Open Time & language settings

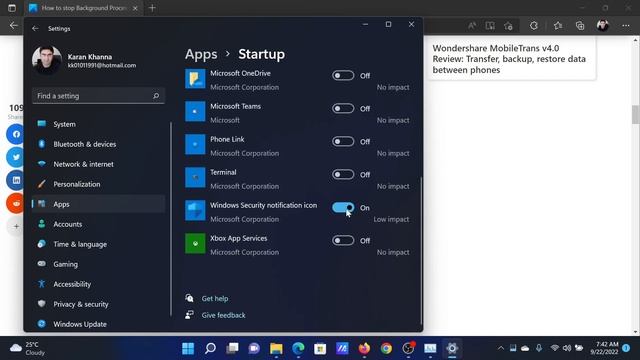[98, 244]
